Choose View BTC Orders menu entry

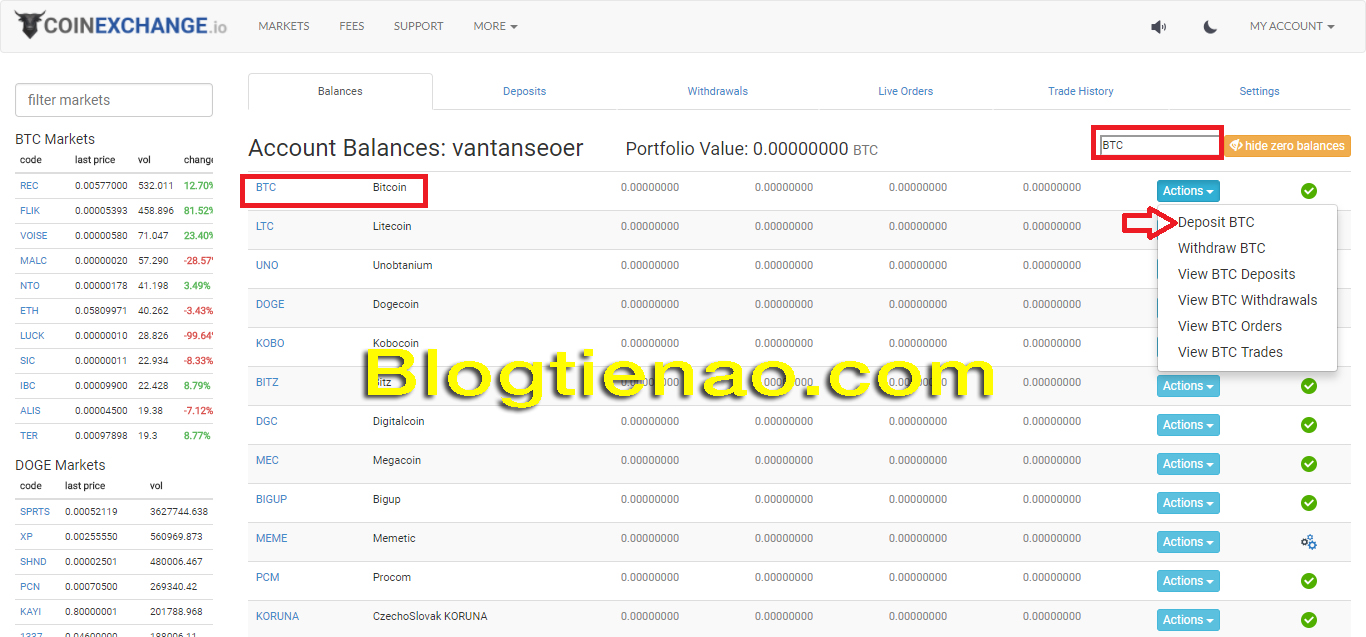pyautogui.click(x=1229, y=326)
